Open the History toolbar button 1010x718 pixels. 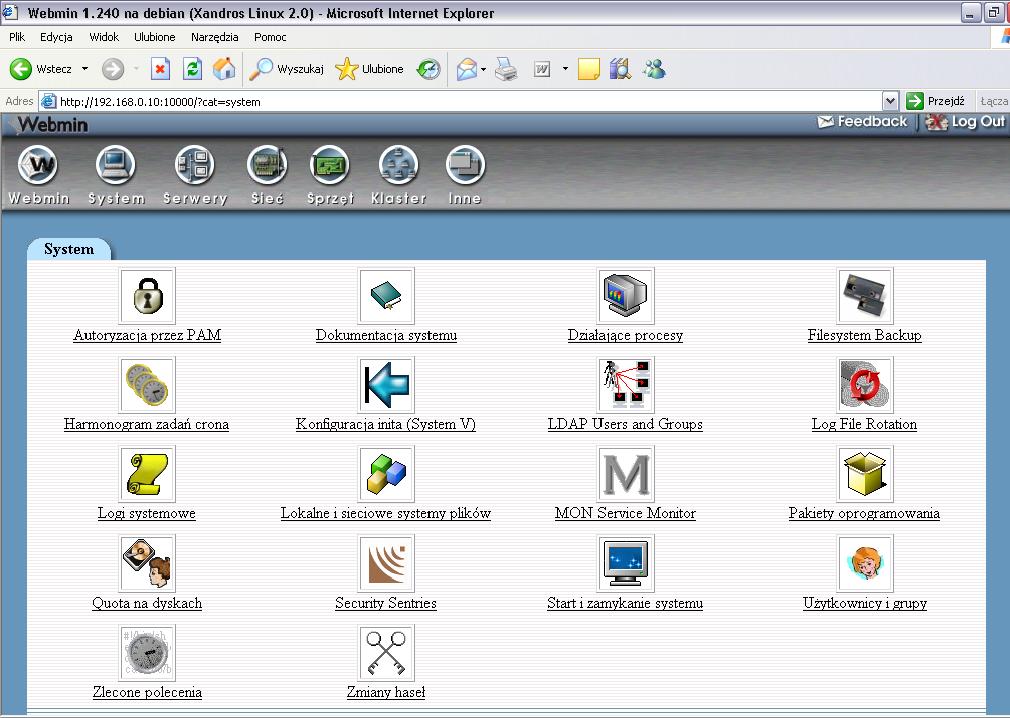(429, 69)
